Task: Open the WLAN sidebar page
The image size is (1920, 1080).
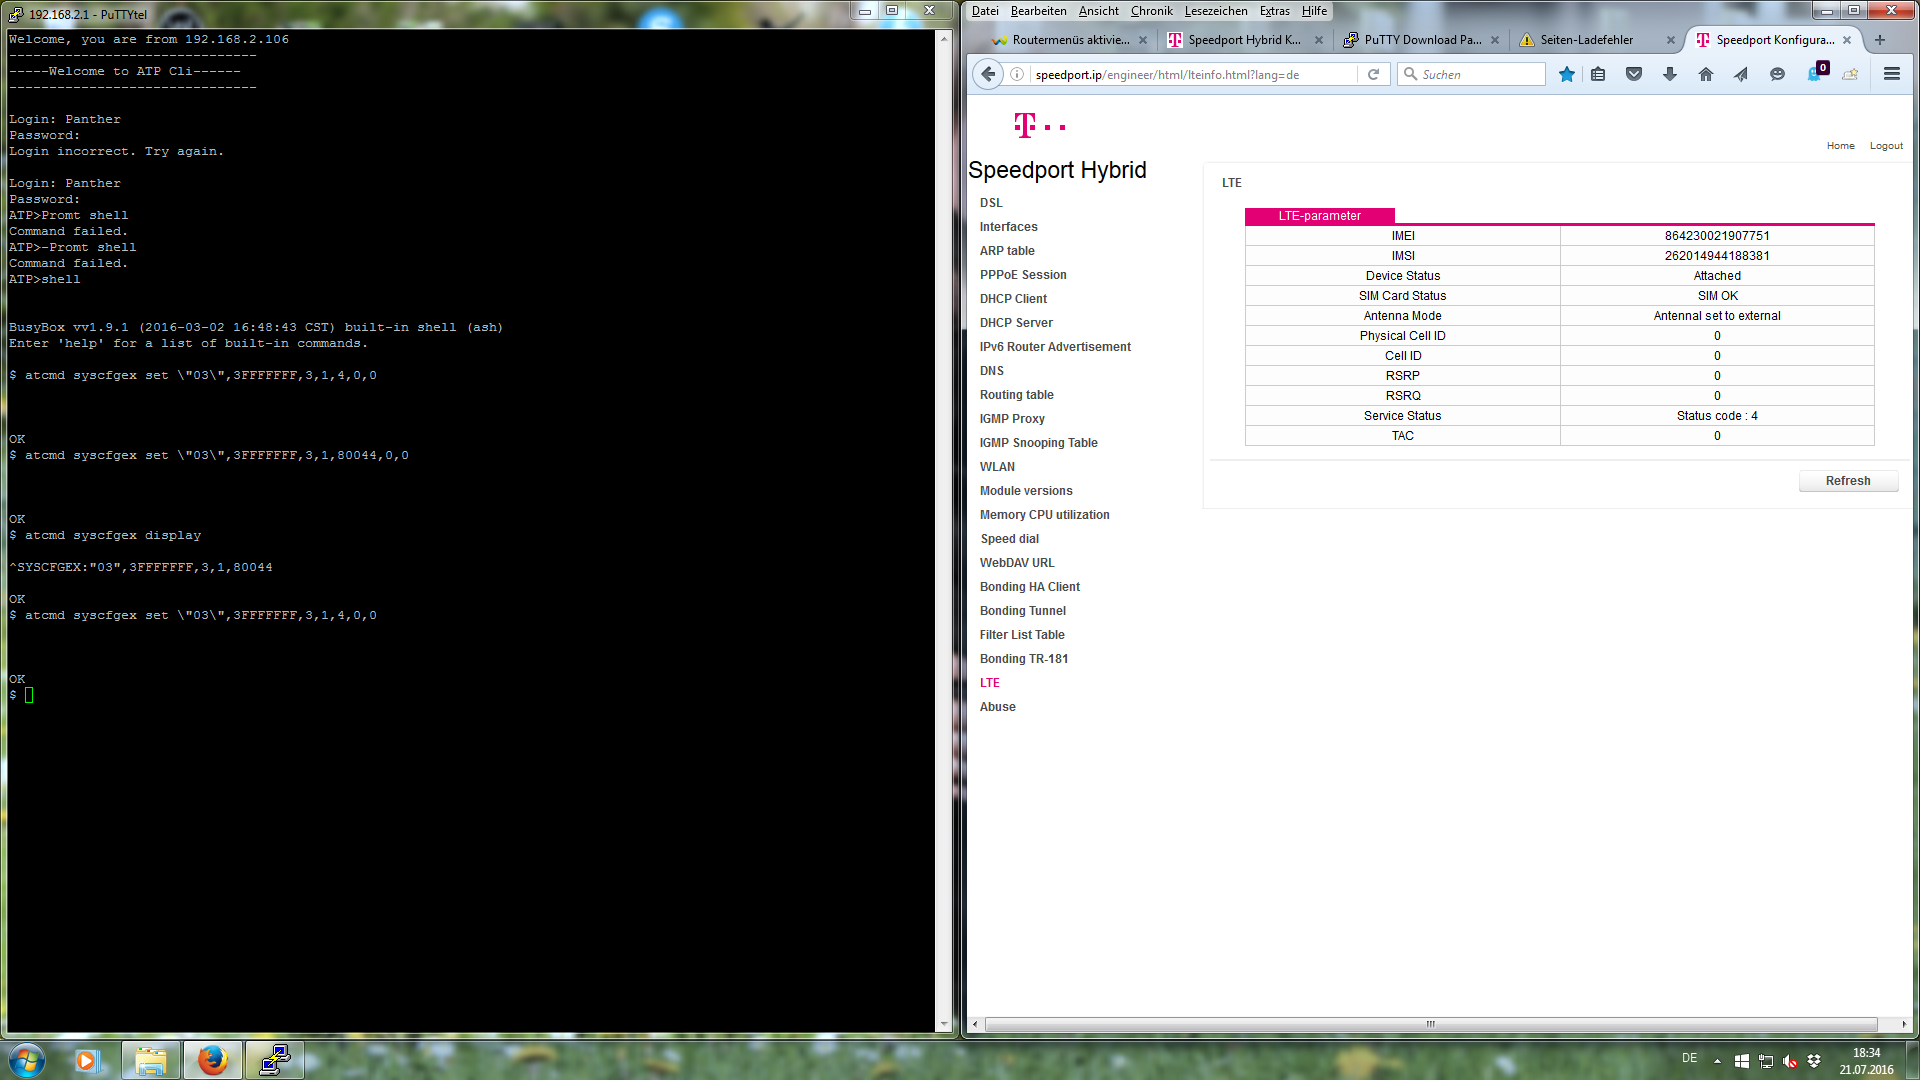Action: pos(997,467)
